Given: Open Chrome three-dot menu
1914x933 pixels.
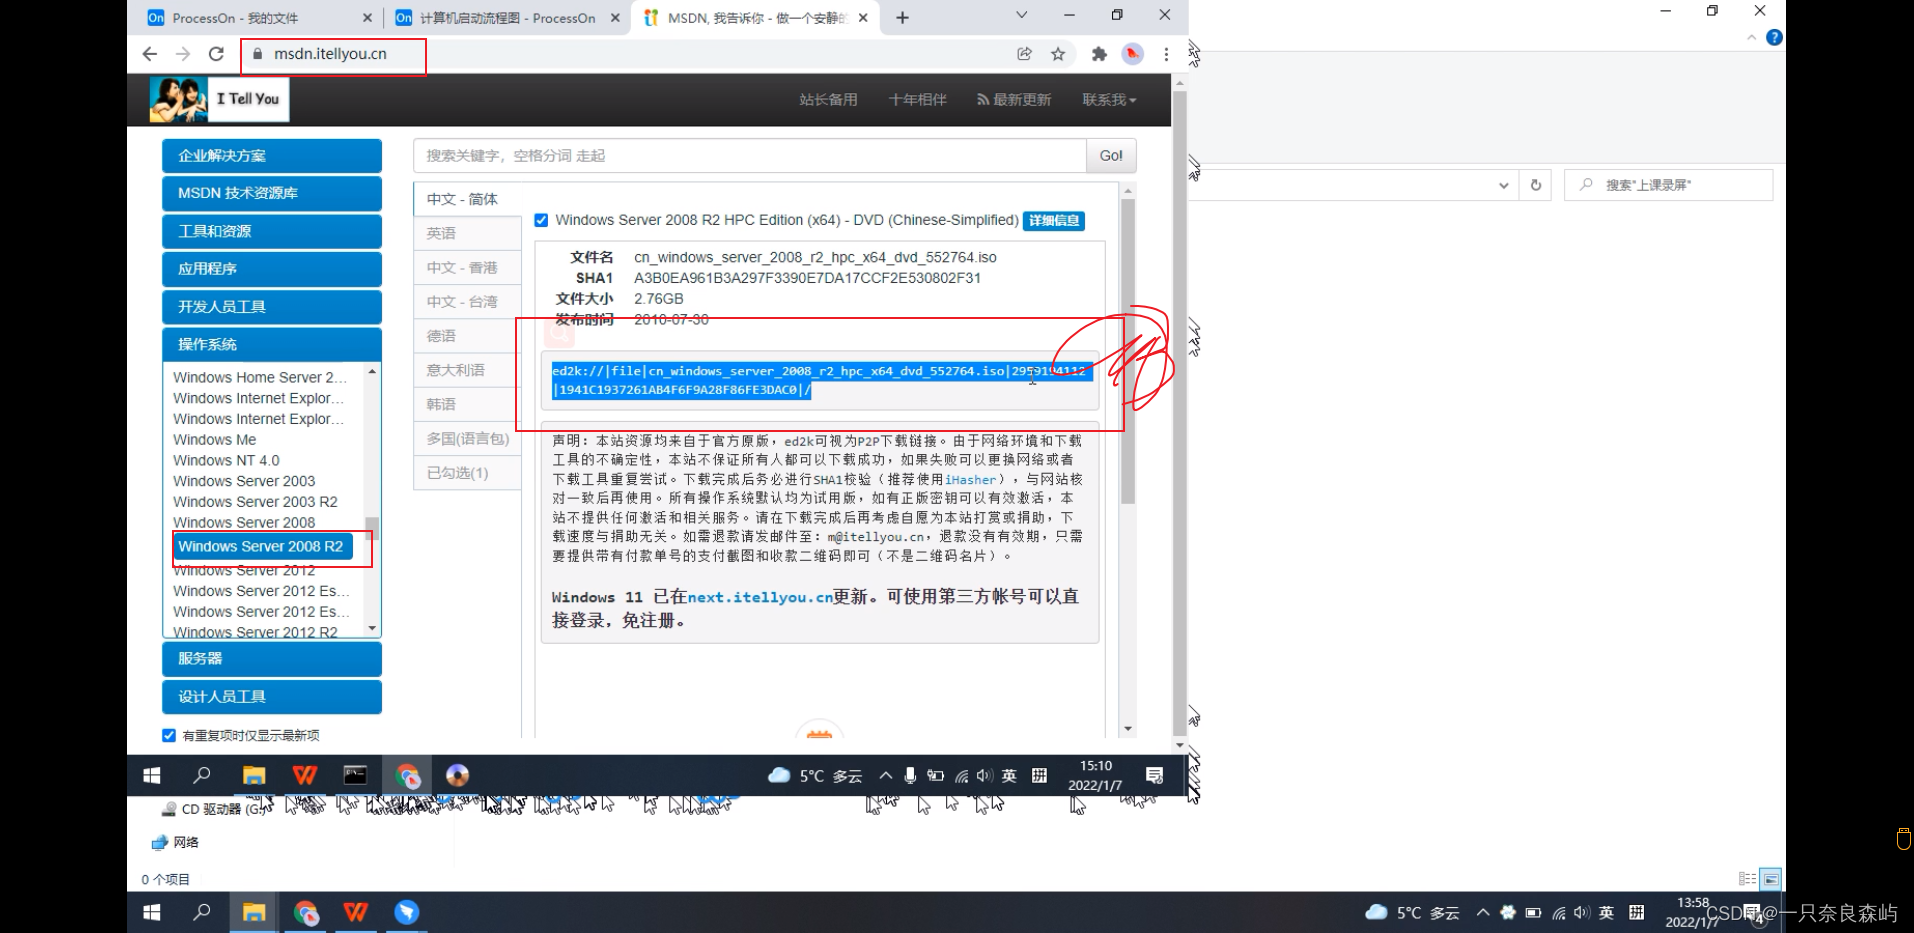Looking at the screenshot, I should click(1166, 54).
